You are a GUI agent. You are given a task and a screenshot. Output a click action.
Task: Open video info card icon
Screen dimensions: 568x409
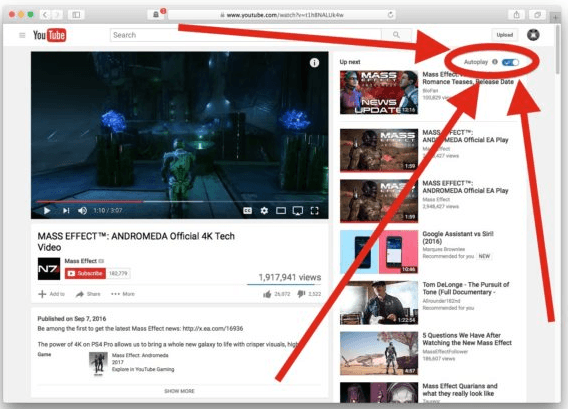coord(314,63)
